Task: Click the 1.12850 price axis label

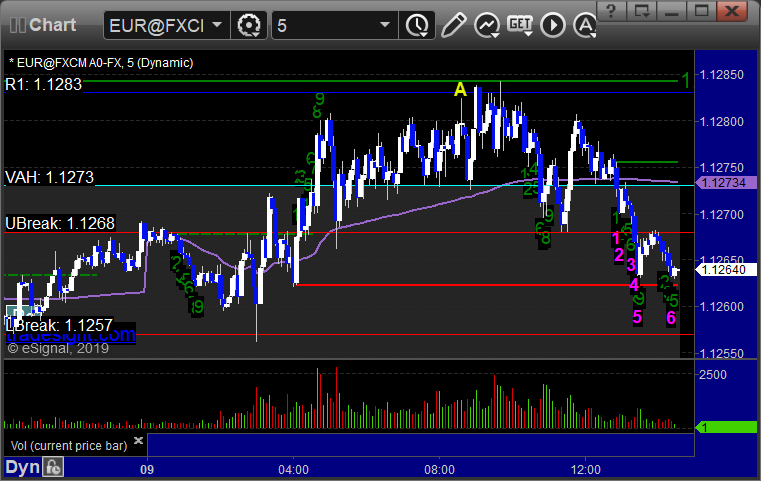Action: [x=722, y=75]
